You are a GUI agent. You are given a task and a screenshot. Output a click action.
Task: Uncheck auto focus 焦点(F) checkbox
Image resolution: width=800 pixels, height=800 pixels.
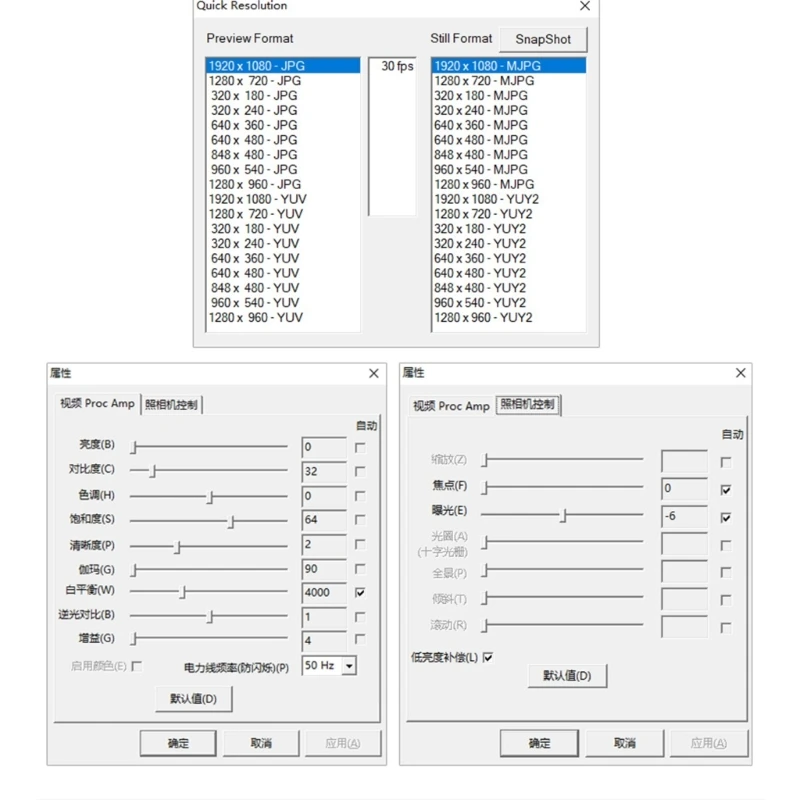pos(726,490)
